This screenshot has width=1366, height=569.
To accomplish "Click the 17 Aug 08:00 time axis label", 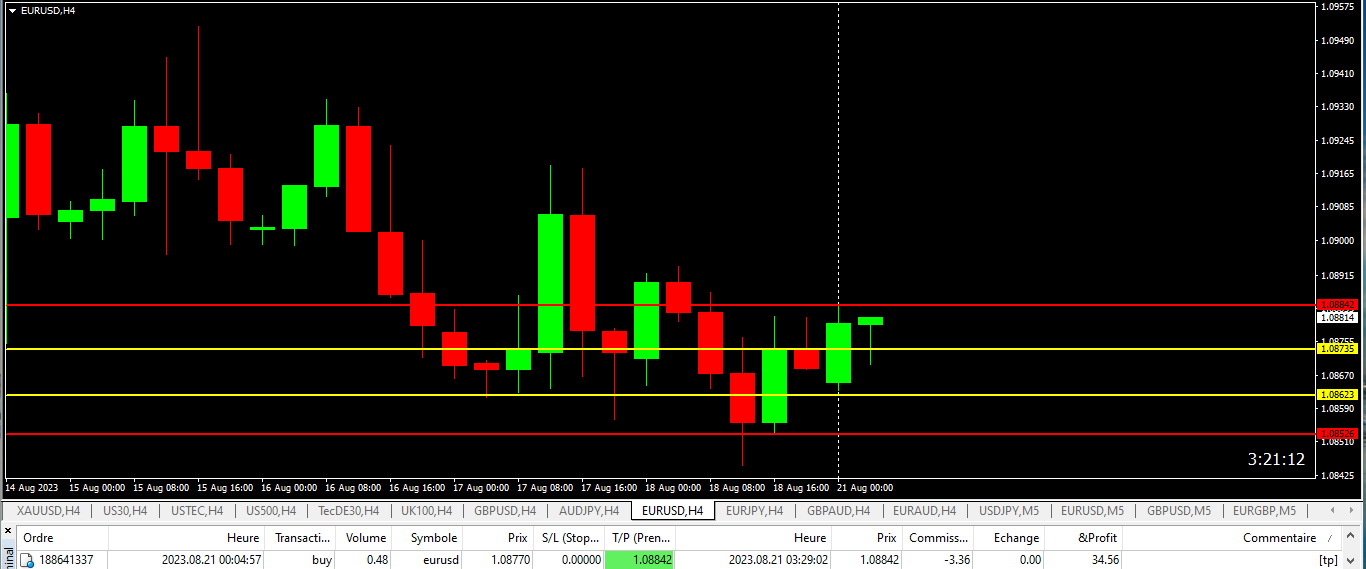I will point(545,488).
